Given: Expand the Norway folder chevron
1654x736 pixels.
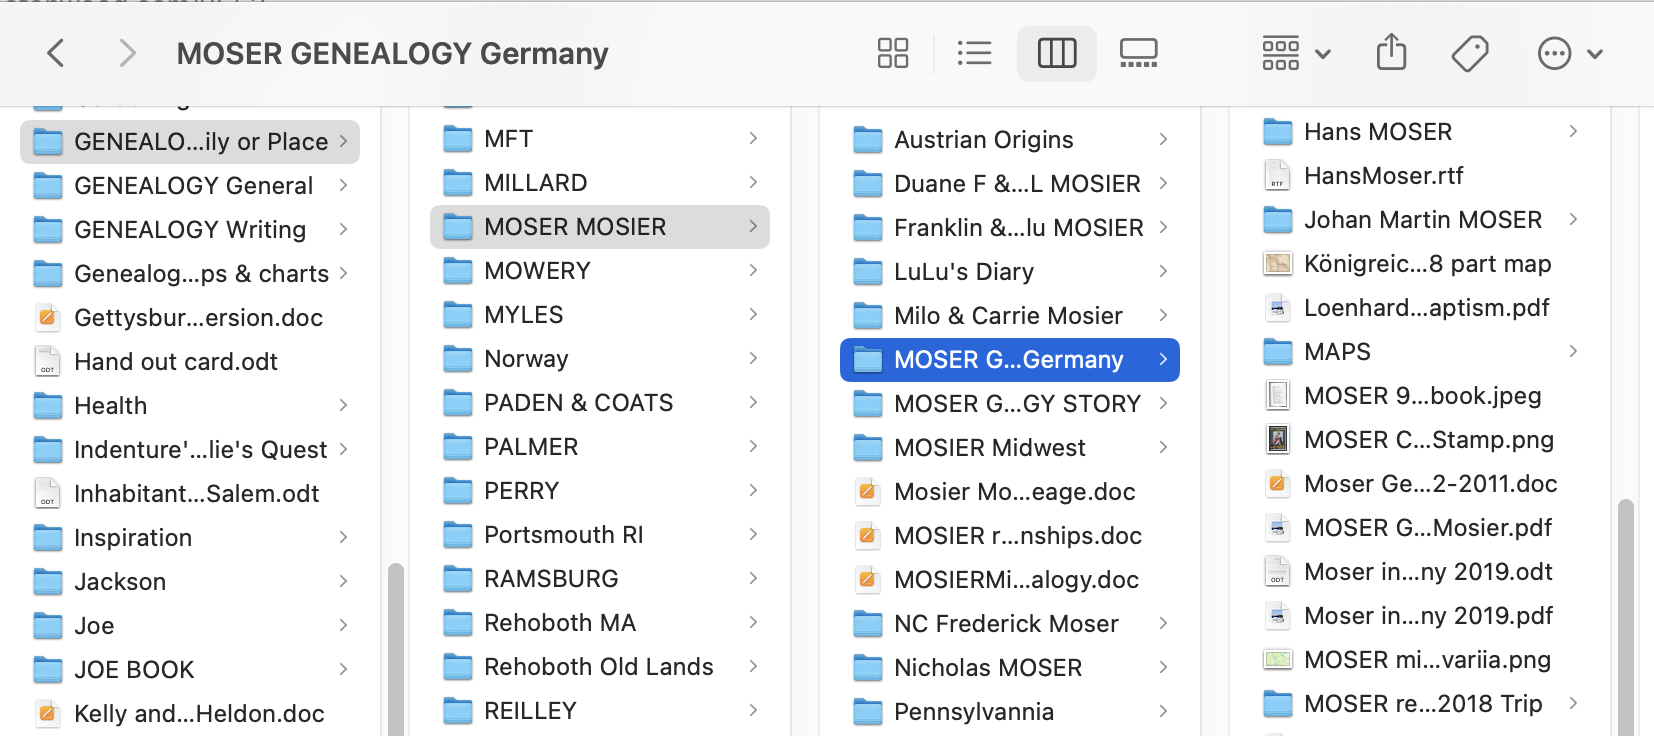Looking at the screenshot, I should (x=753, y=358).
